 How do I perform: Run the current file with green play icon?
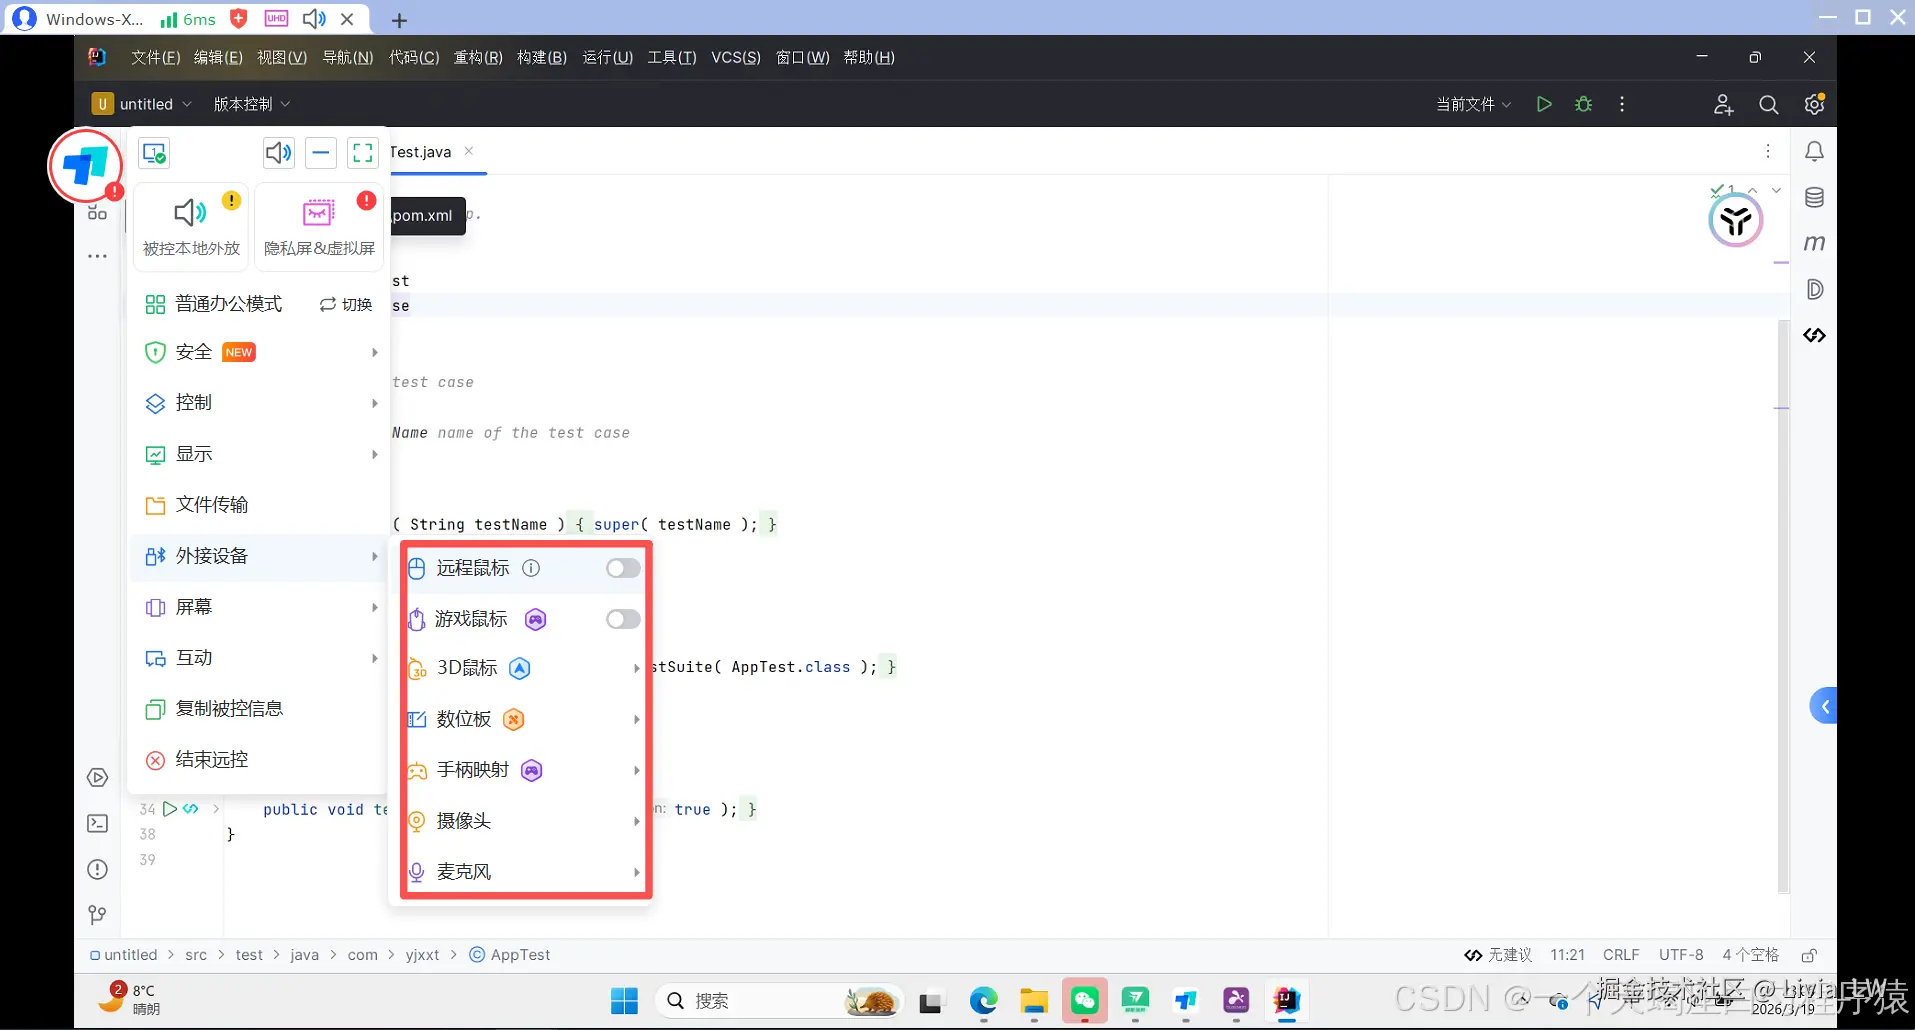click(1544, 104)
